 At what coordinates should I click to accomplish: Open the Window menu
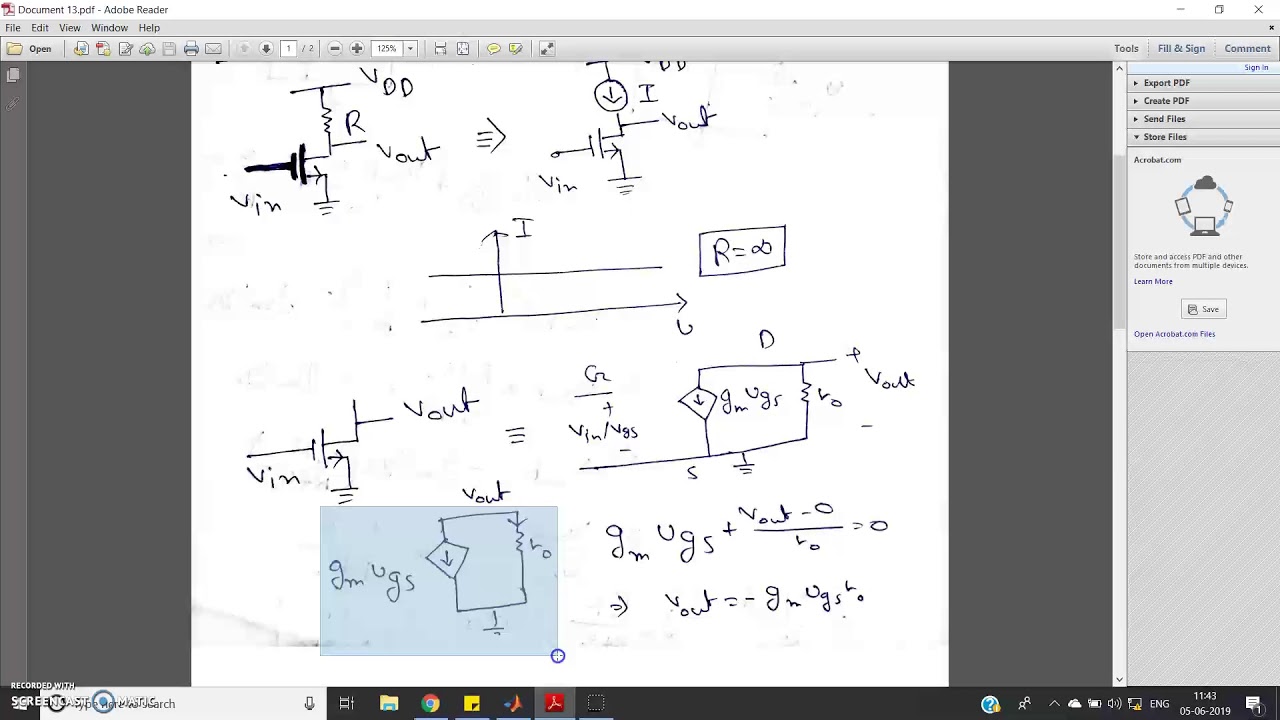[x=110, y=28]
